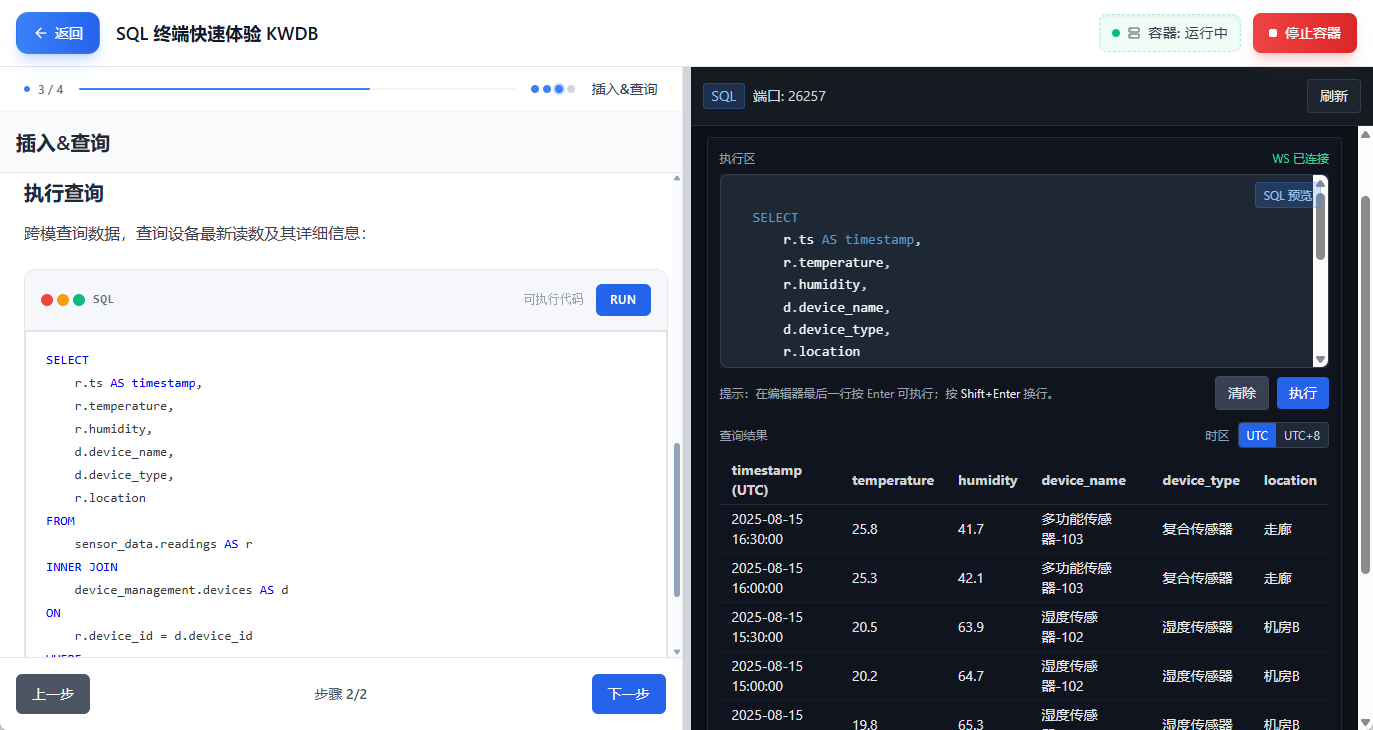1373x730 pixels.
Task: Click the temperature value 25.3
Action: point(865,578)
